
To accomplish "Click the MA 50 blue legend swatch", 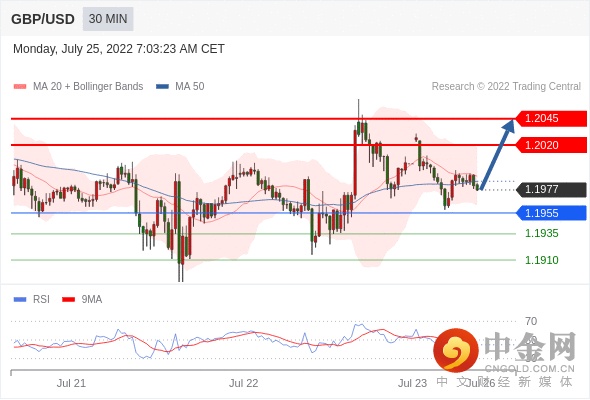I will click(x=162, y=87).
